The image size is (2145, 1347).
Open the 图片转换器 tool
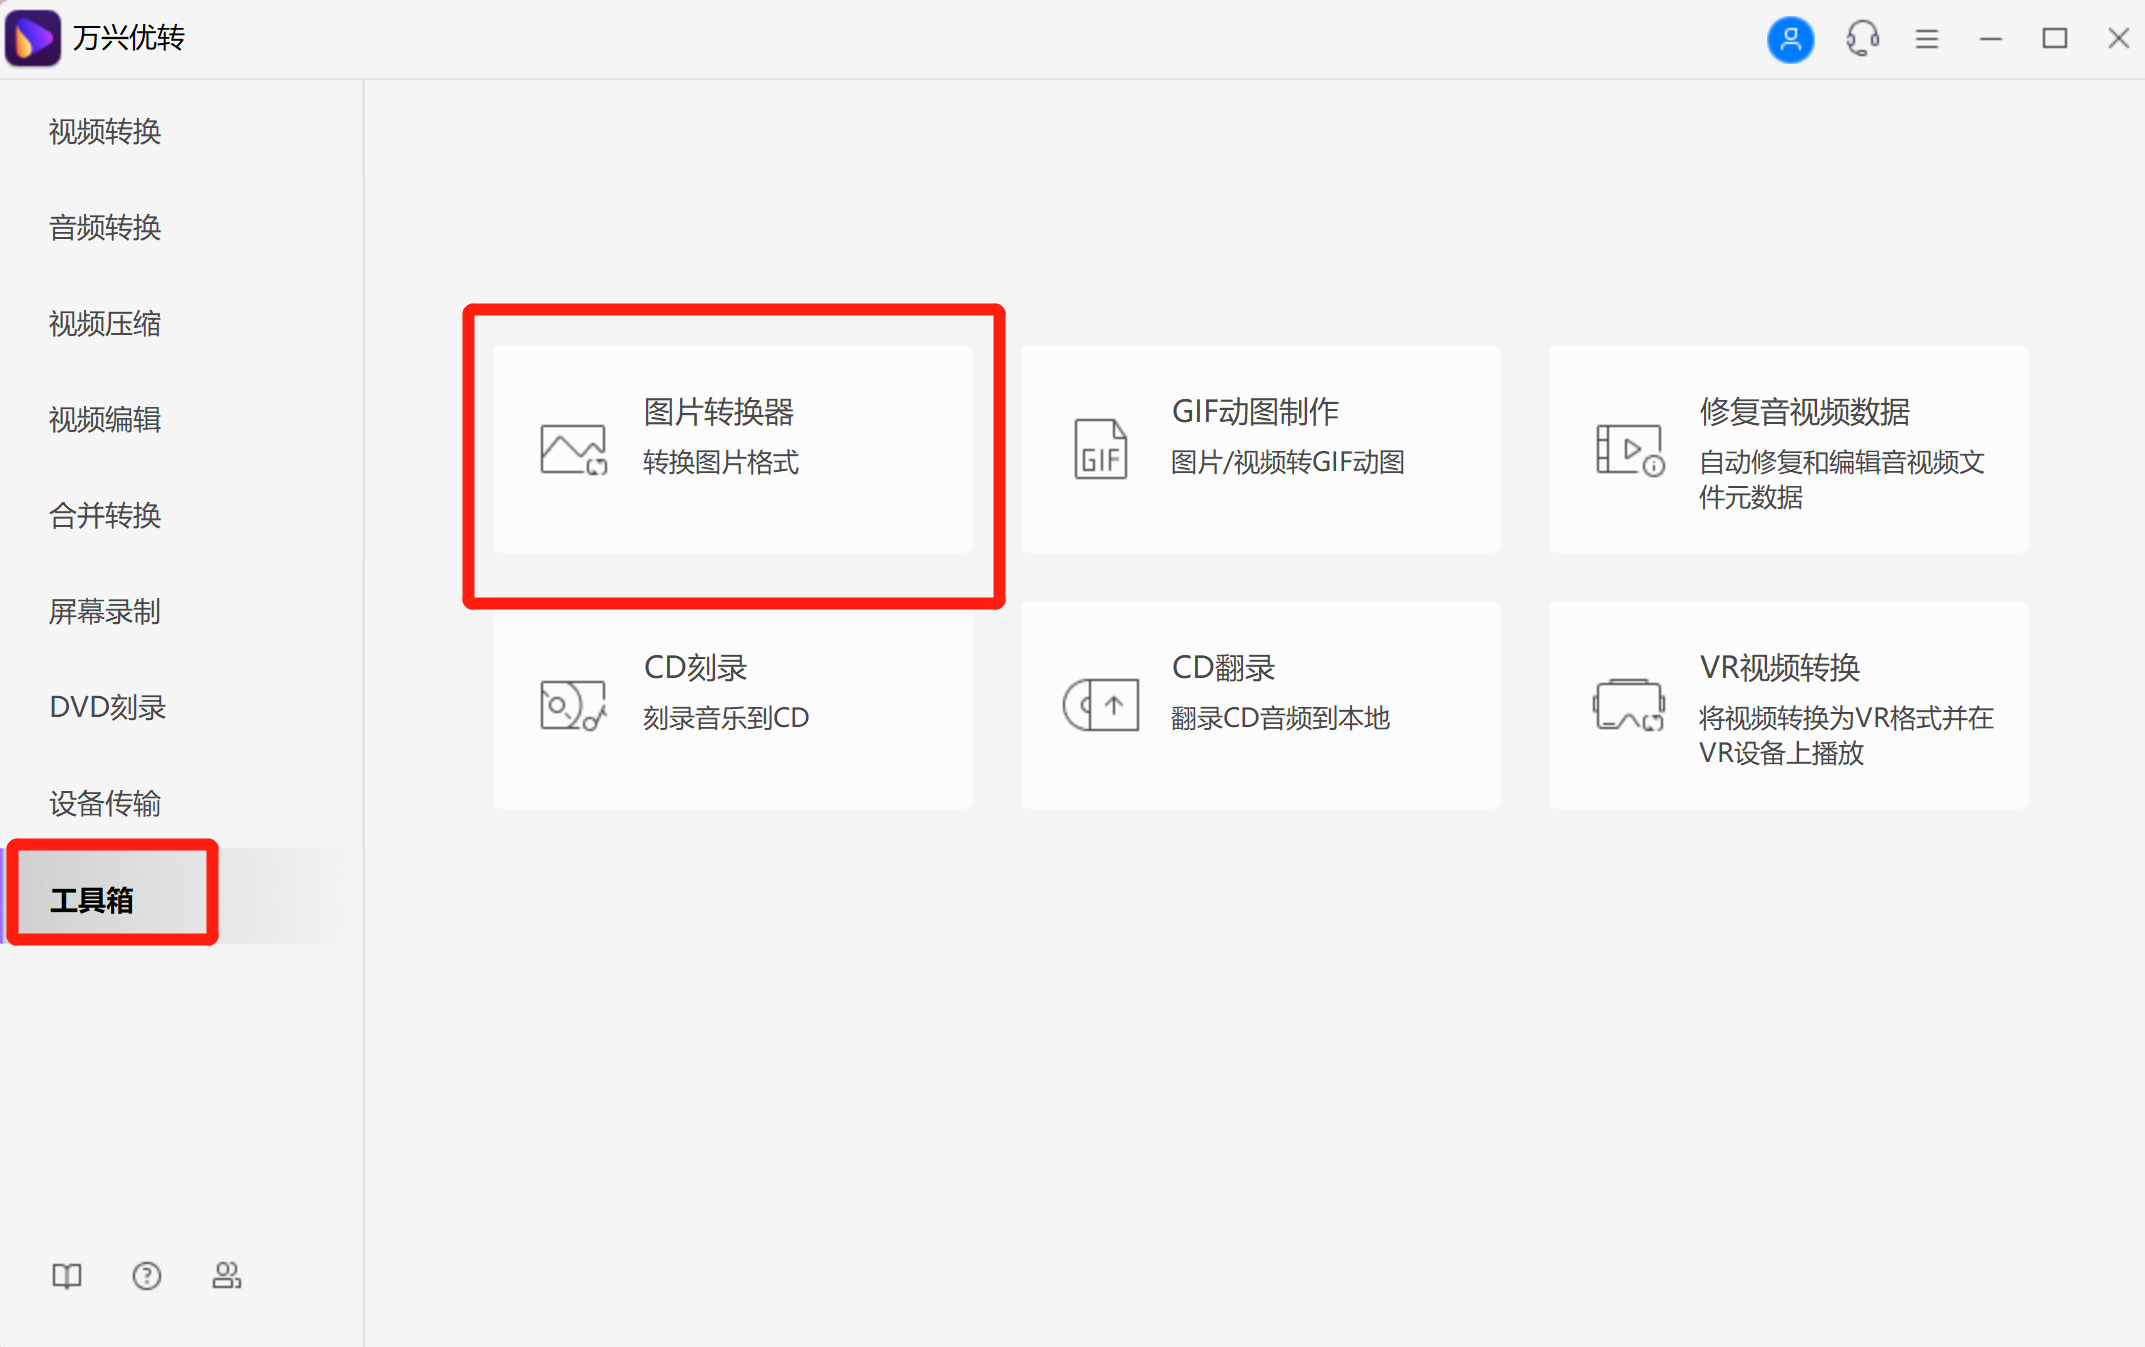(x=733, y=450)
